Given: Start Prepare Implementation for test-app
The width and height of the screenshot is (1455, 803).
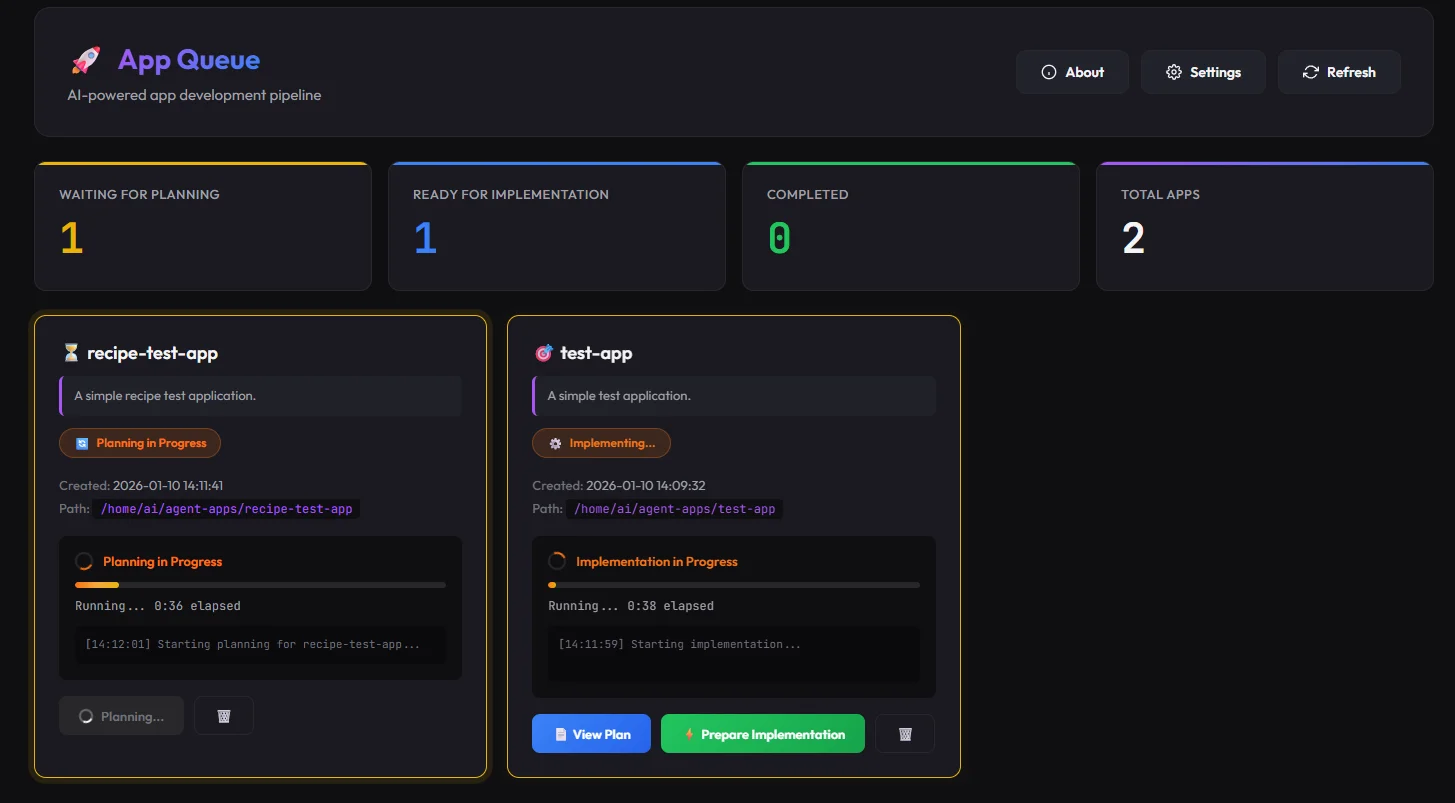Looking at the screenshot, I should click(762, 733).
